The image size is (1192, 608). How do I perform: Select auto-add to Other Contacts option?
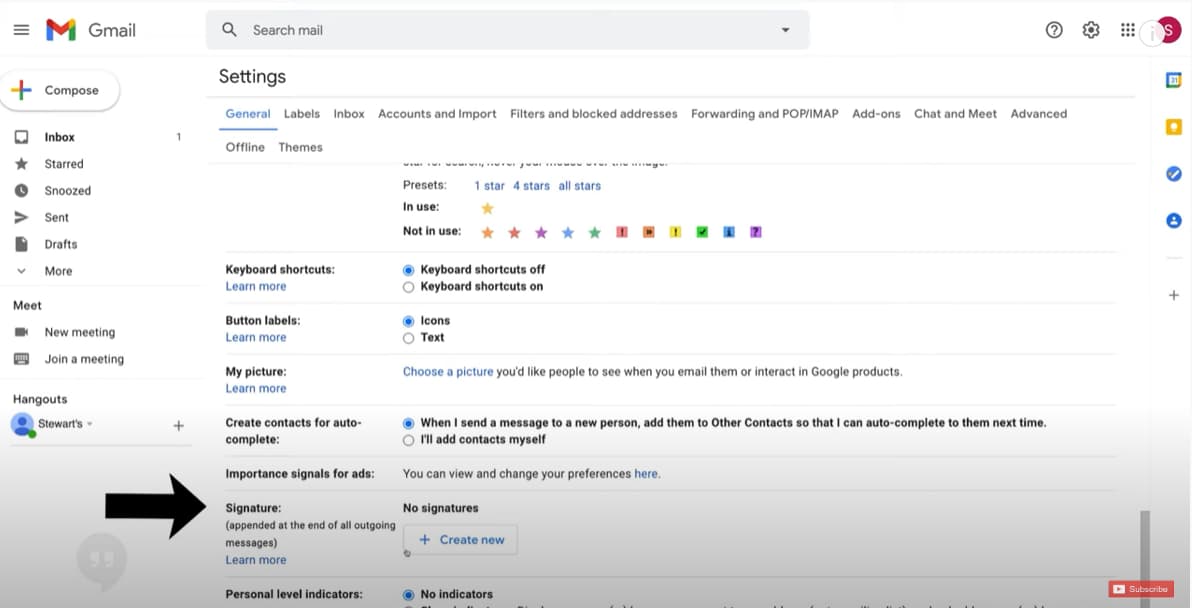(408, 423)
